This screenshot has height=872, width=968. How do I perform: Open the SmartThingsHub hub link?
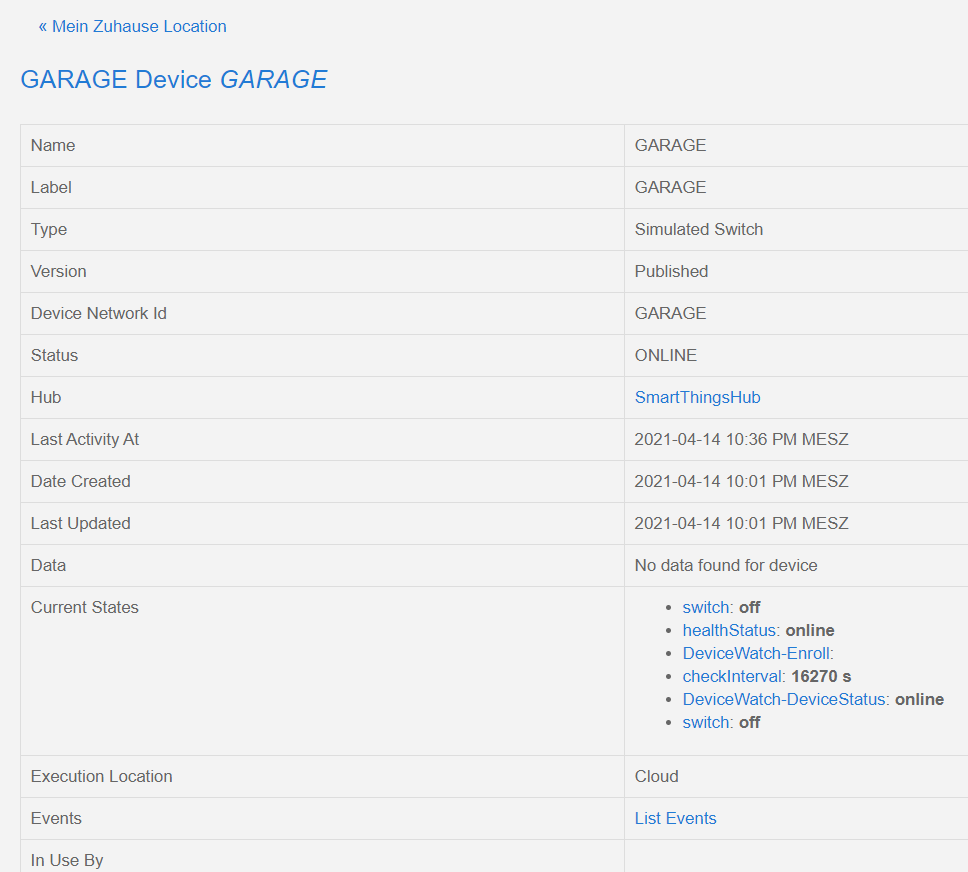click(x=697, y=397)
